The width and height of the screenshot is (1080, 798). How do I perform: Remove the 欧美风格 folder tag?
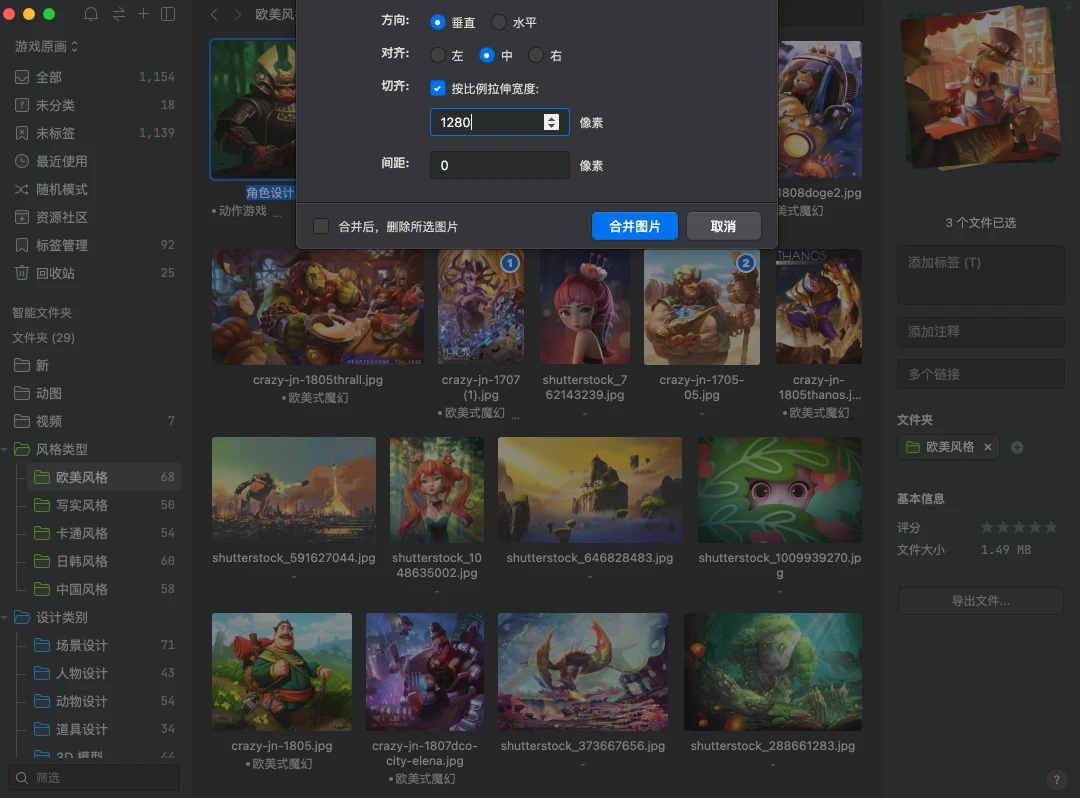988,447
